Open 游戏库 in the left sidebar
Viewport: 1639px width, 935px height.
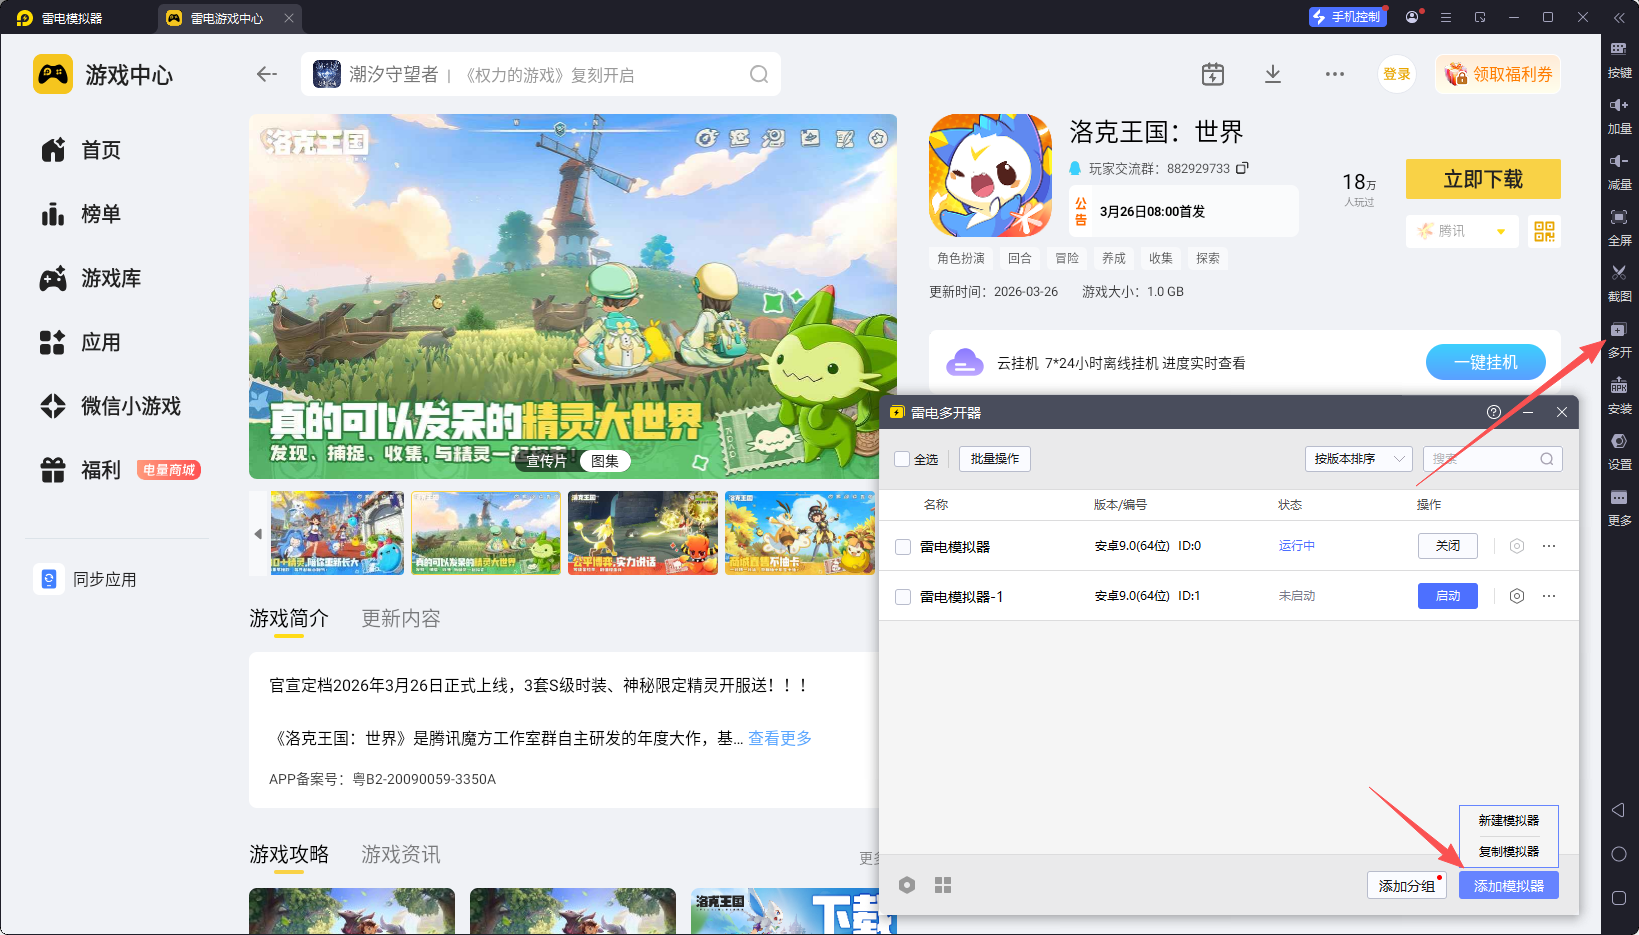(110, 278)
